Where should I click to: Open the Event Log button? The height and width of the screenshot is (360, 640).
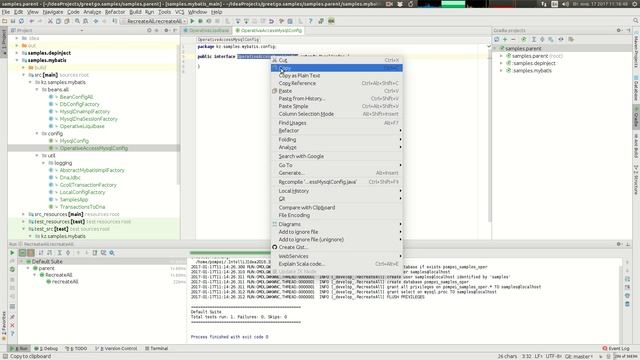[616, 349]
